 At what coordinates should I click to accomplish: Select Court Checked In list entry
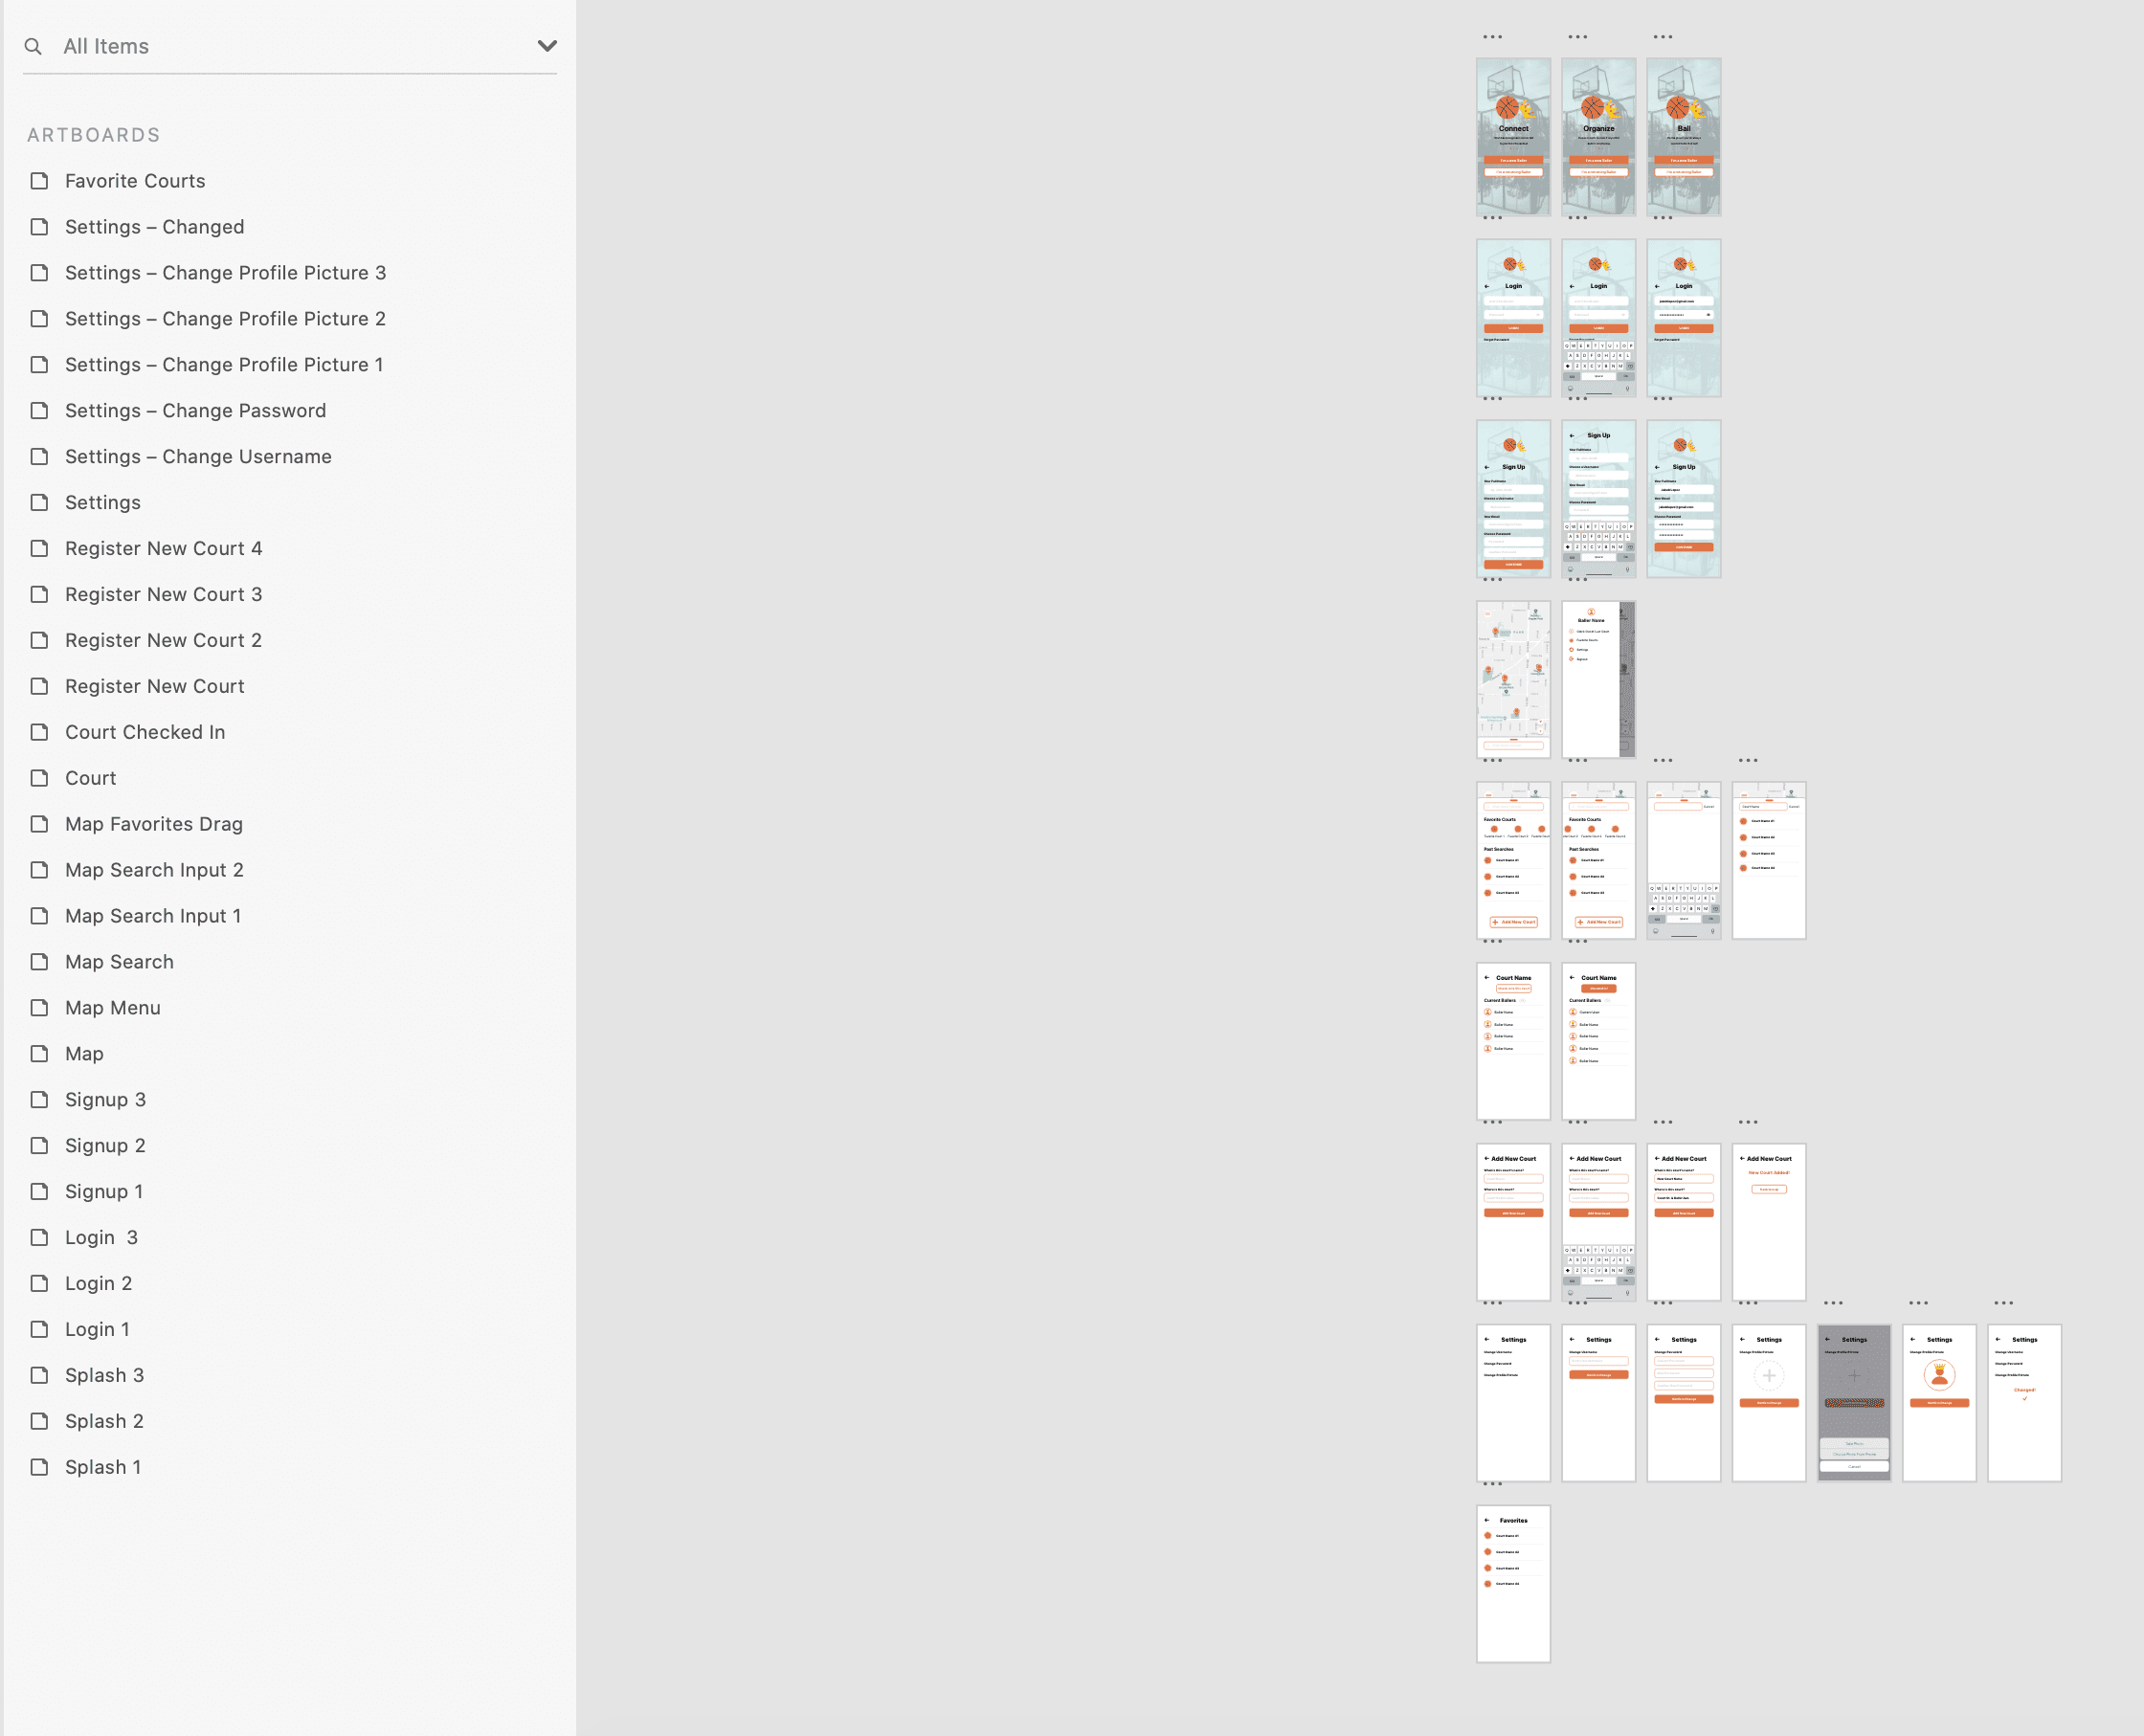pos(145,732)
